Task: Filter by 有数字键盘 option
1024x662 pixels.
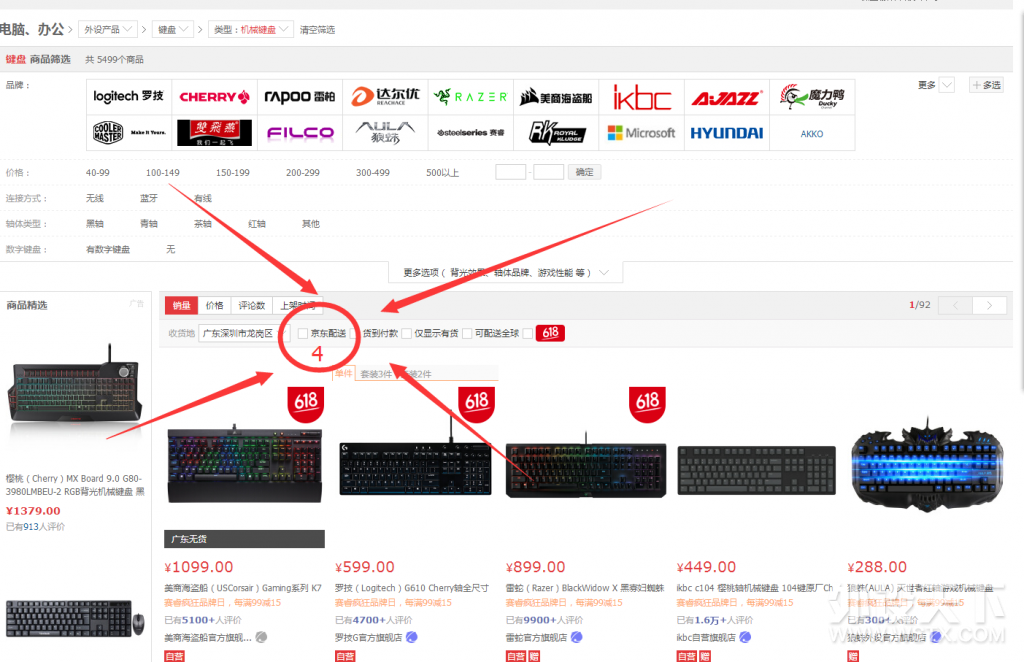Action: click(x=108, y=249)
